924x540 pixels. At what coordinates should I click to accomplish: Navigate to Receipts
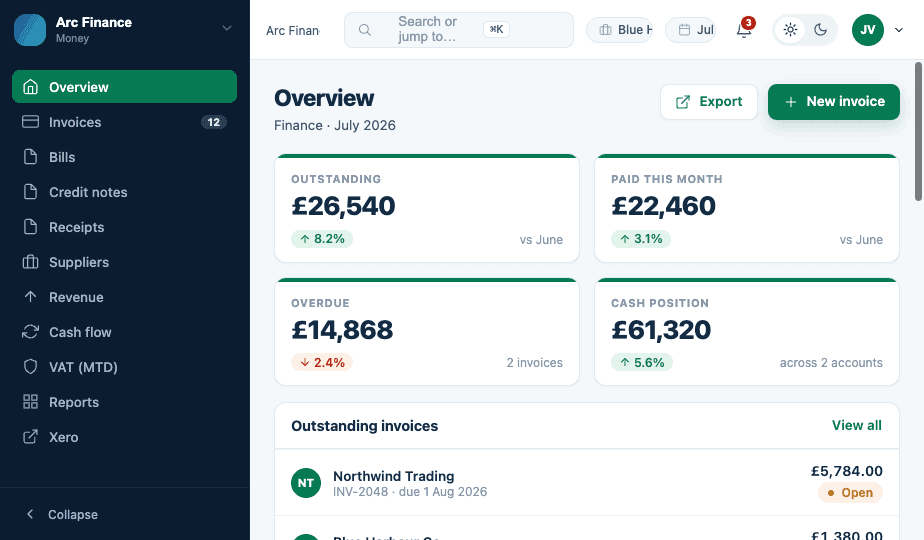(x=124, y=227)
